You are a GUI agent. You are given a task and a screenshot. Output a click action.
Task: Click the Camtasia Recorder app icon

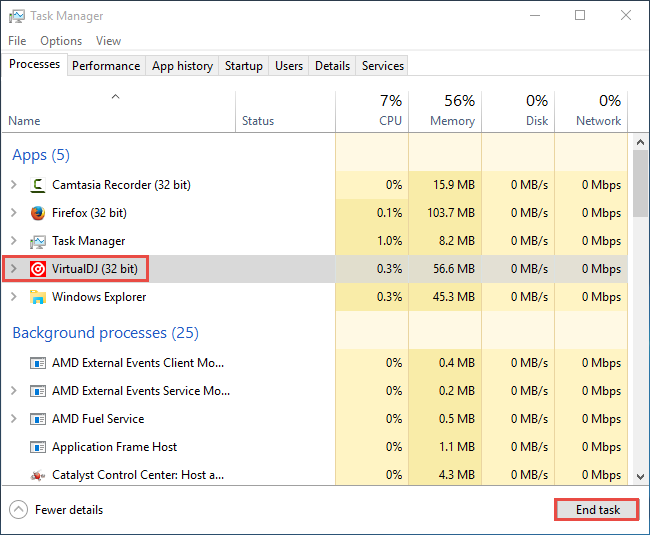[38, 185]
